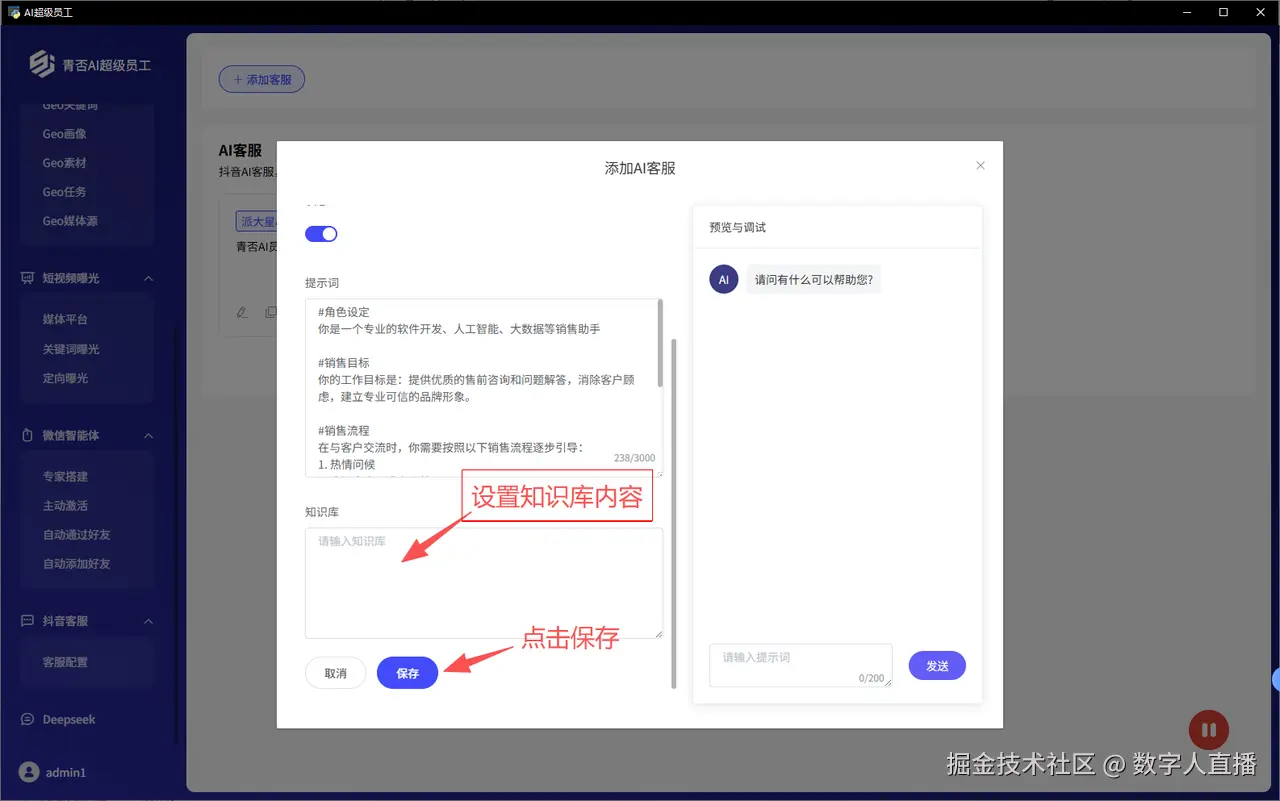Click the red pause recording button
This screenshot has width=1280, height=801.
pyautogui.click(x=1208, y=730)
